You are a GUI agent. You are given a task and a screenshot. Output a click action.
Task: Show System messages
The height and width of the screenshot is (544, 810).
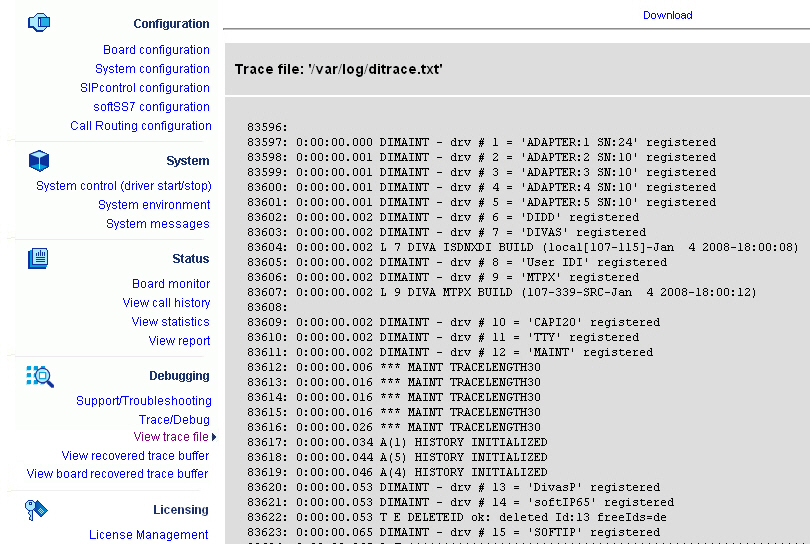point(158,224)
